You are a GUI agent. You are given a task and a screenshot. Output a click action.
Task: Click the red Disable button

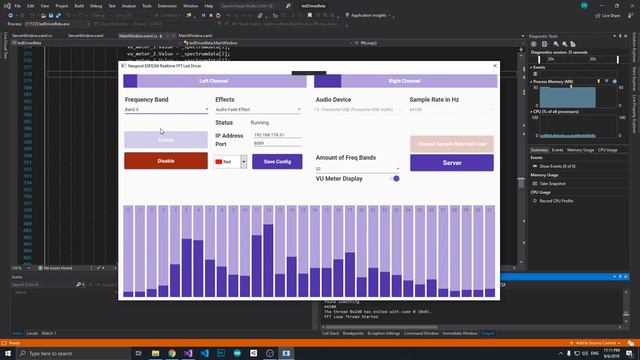166,161
